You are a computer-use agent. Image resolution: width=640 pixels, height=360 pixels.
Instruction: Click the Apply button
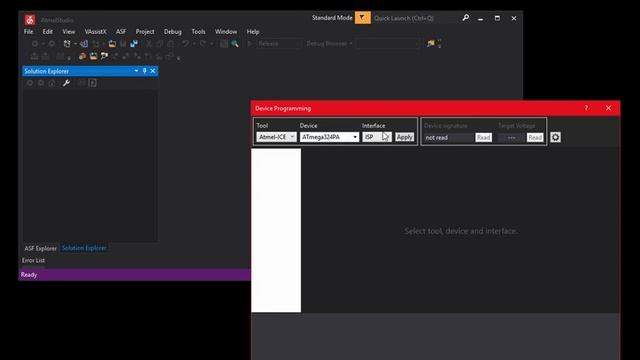(404, 137)
